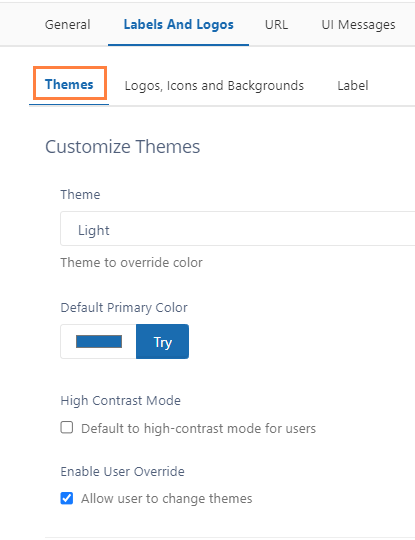Click the Customize Themes heading
Viewport: 415px width, 540px height.
pyautogui.click(x=123, y=147)
